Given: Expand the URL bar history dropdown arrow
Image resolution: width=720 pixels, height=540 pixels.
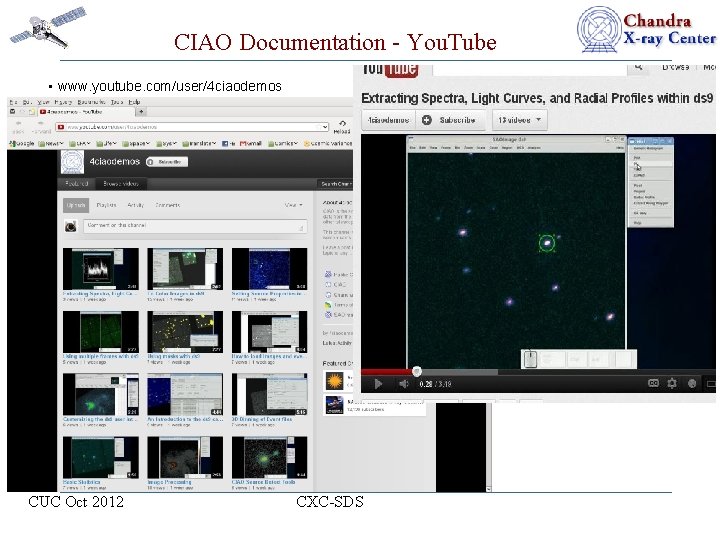Looking at the screenshot, I should point(325,127).
